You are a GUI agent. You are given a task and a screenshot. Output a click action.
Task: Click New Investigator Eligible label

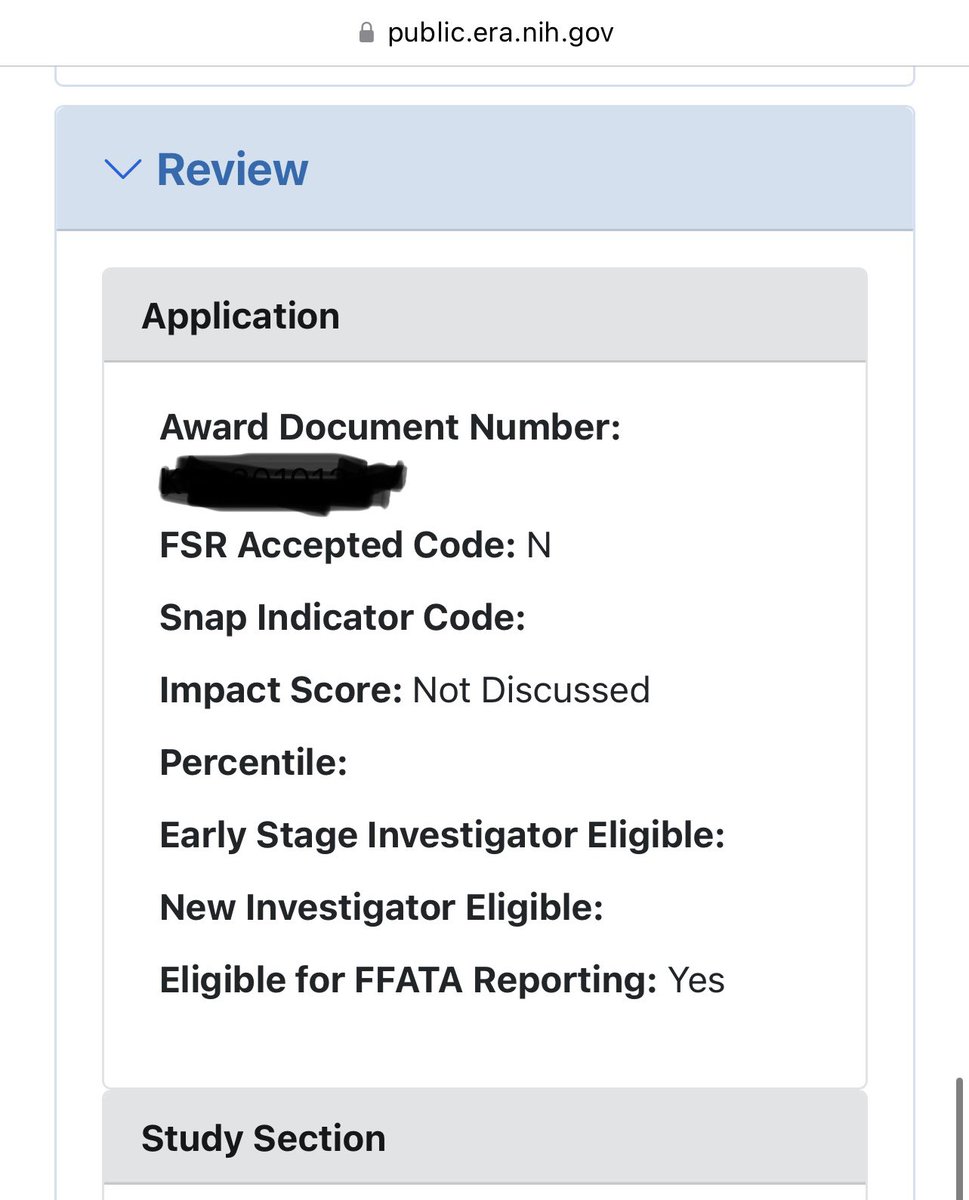coord(382,908)
